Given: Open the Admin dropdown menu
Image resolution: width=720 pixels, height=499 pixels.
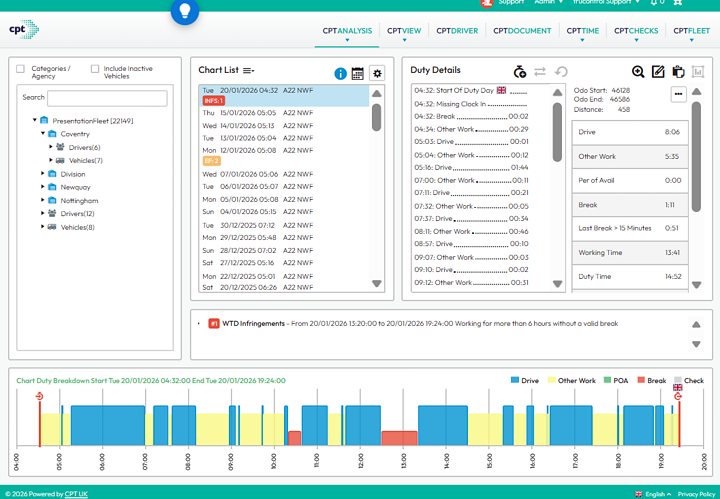Looking at the screenshot, I should 548,2.
